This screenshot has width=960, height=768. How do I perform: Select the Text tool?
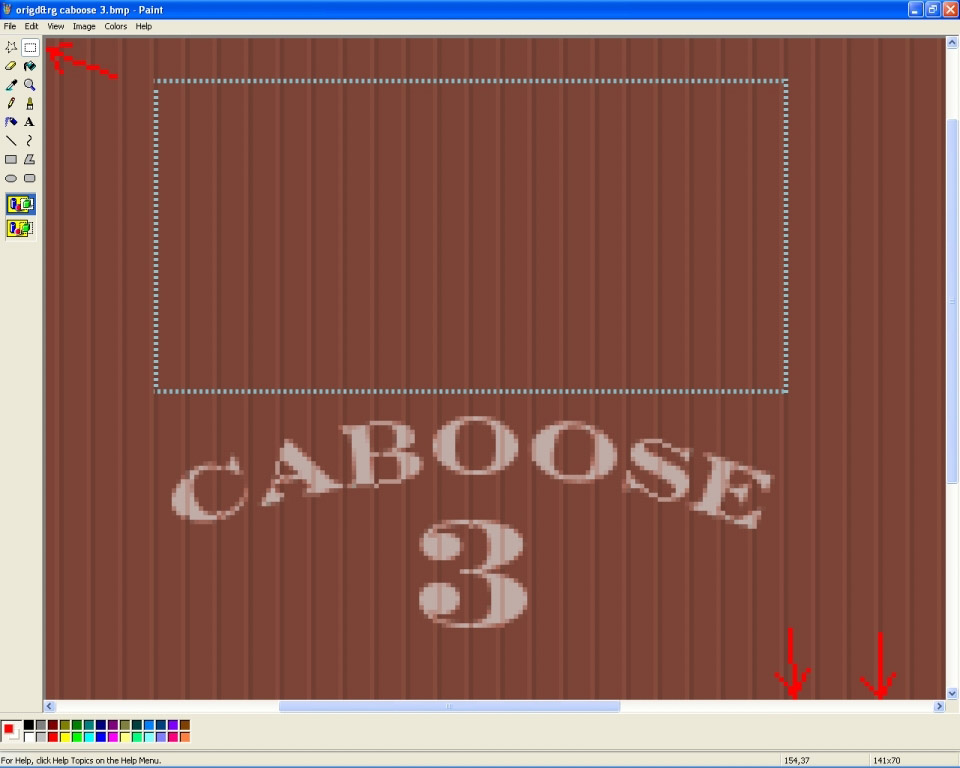pos(30,122)
